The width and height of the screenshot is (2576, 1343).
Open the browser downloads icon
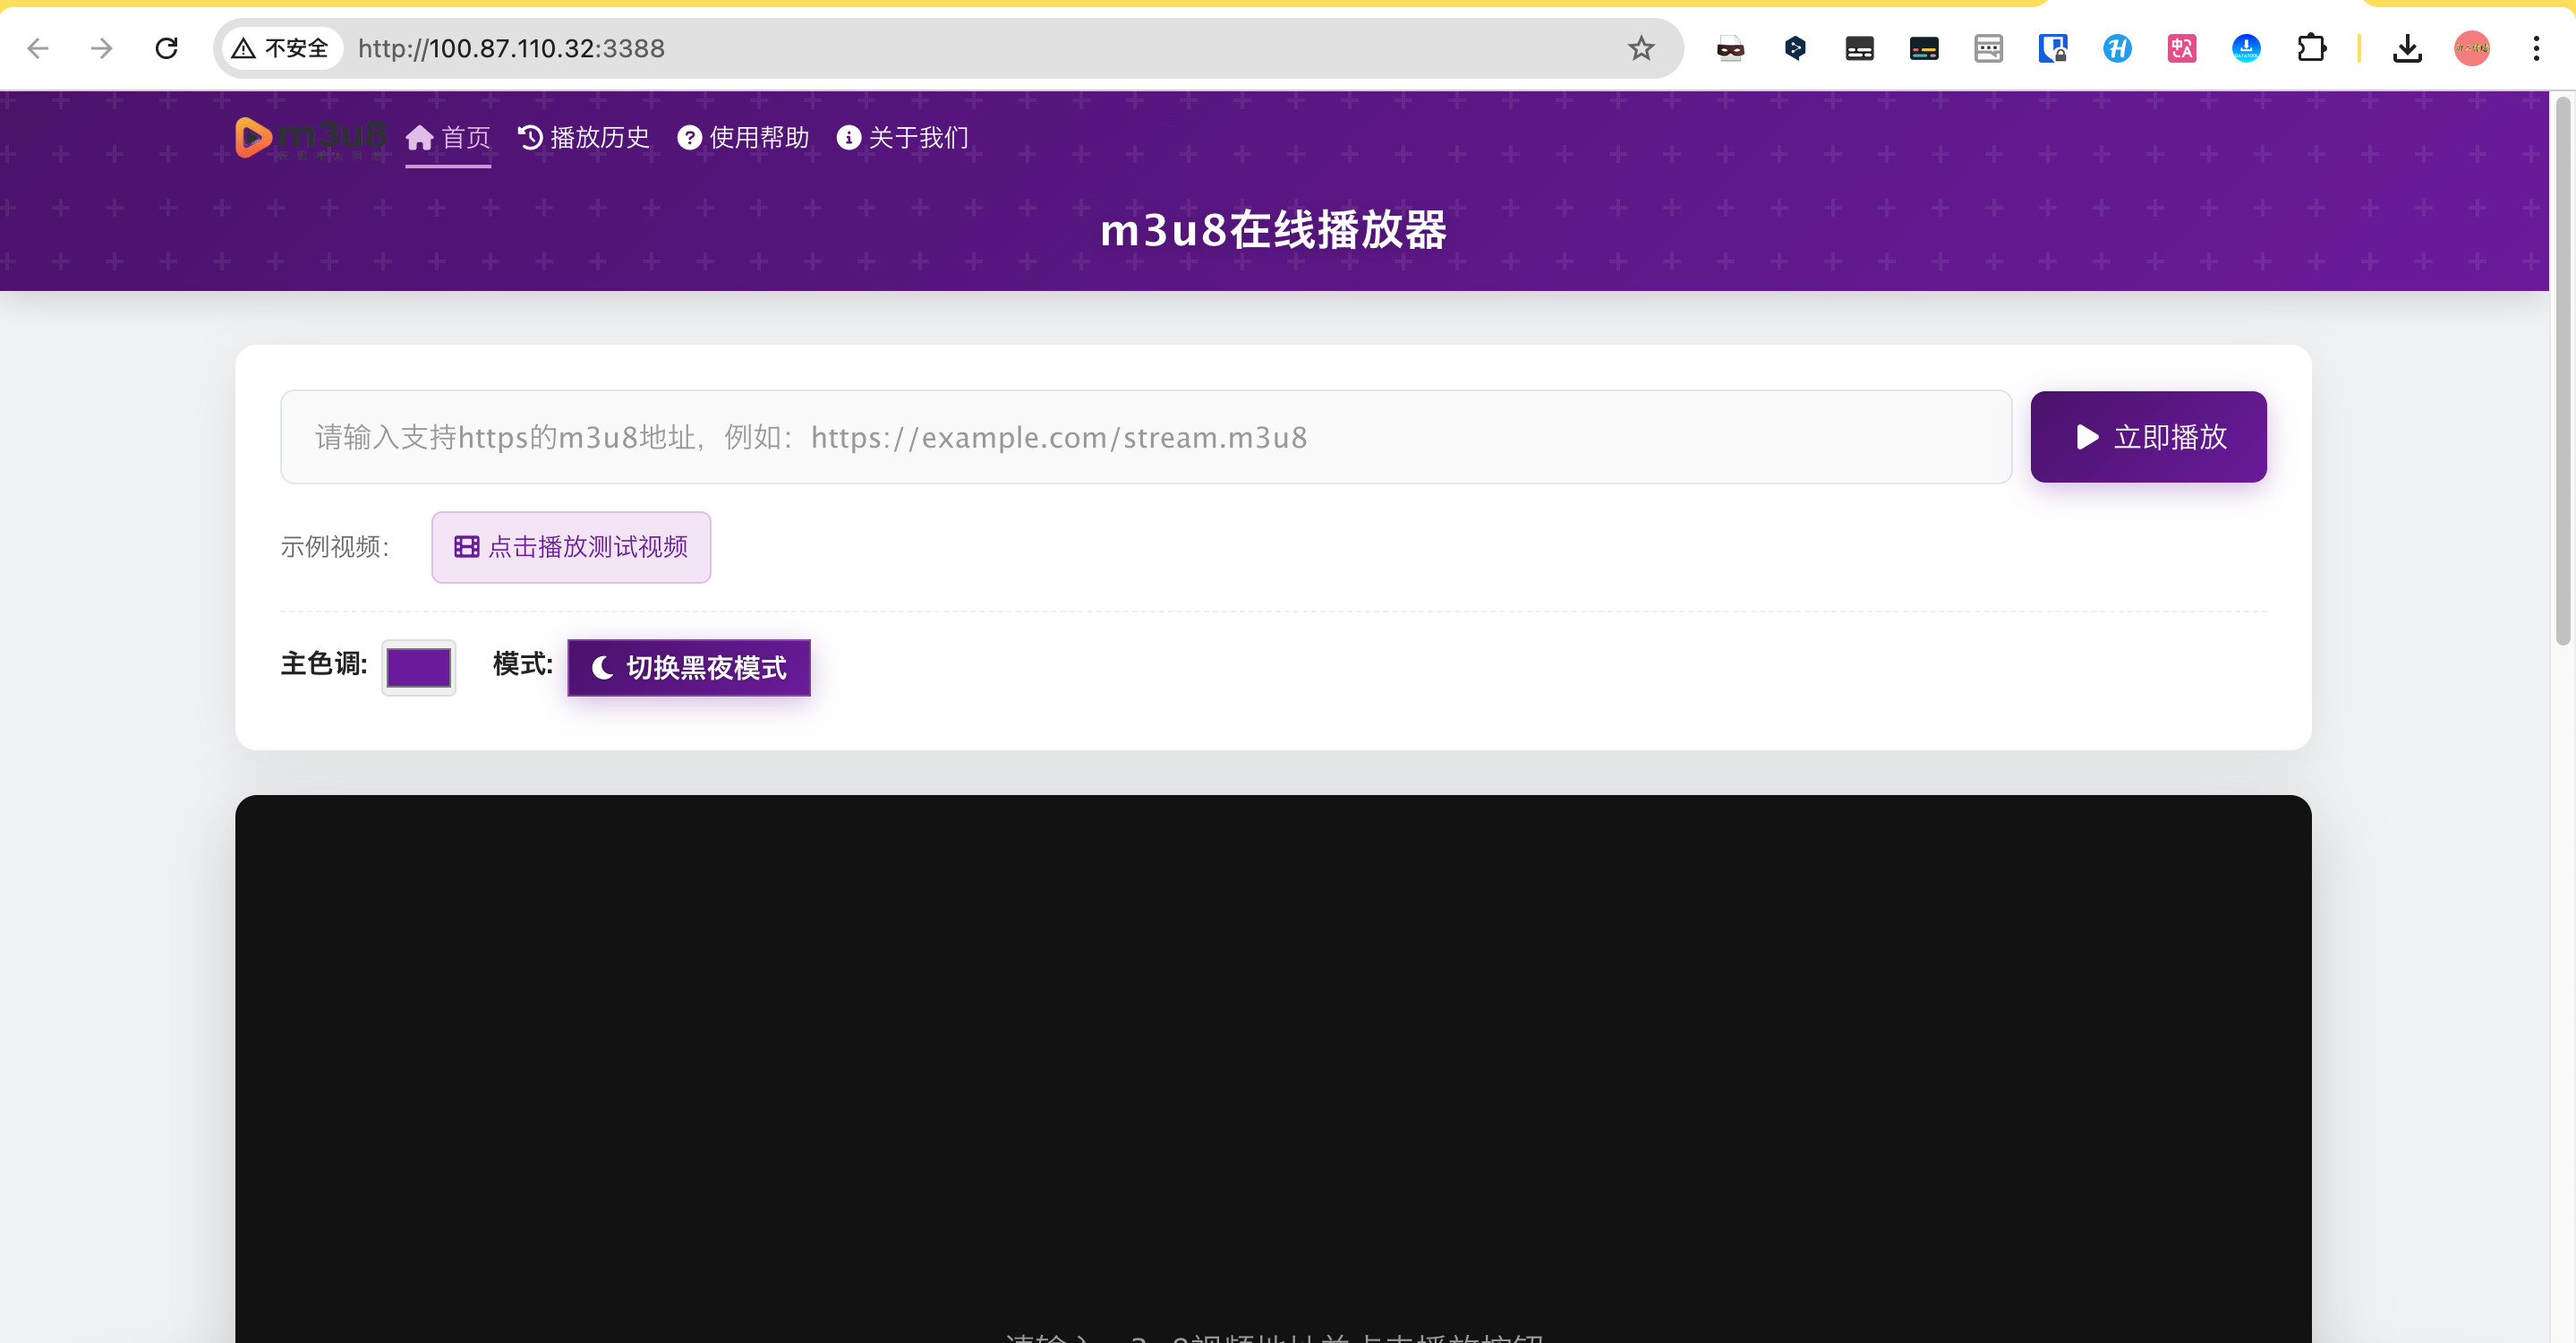2406,48
